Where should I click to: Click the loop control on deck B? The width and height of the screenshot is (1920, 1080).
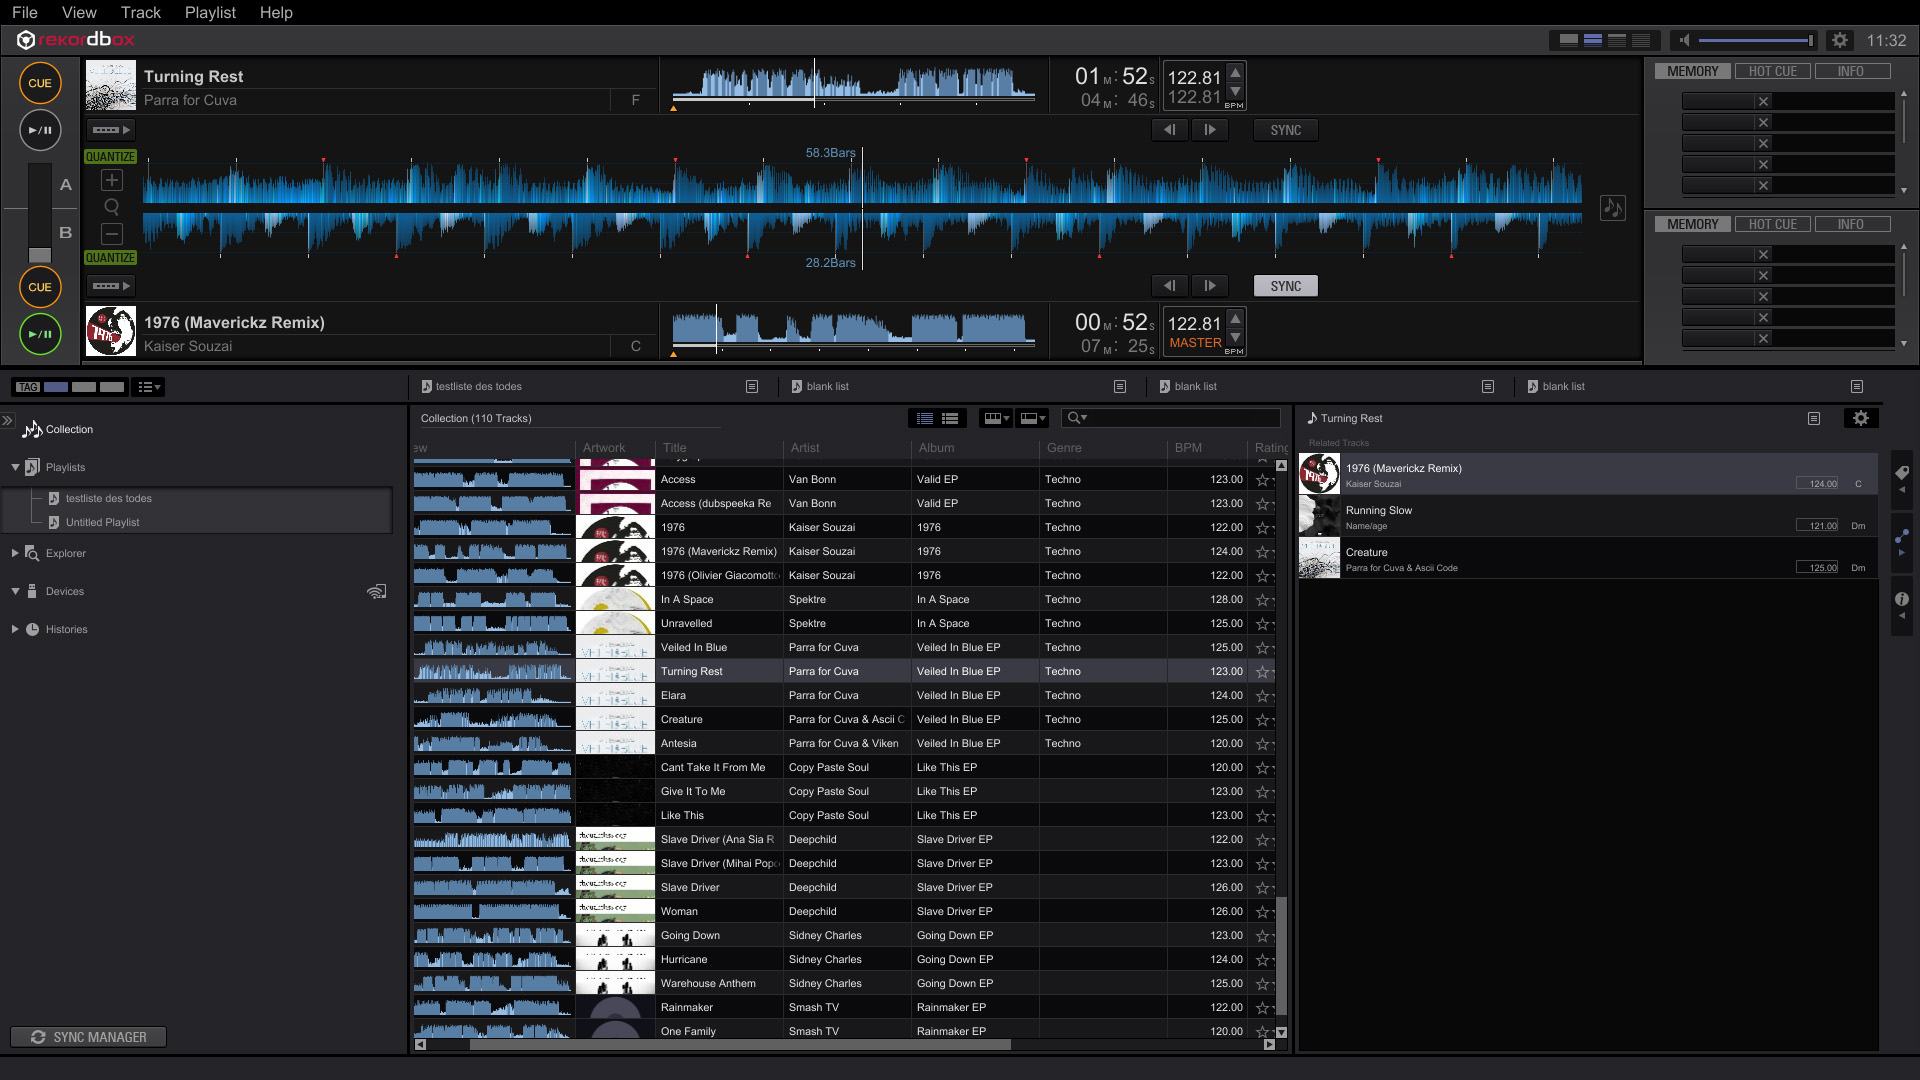point(110,286)
